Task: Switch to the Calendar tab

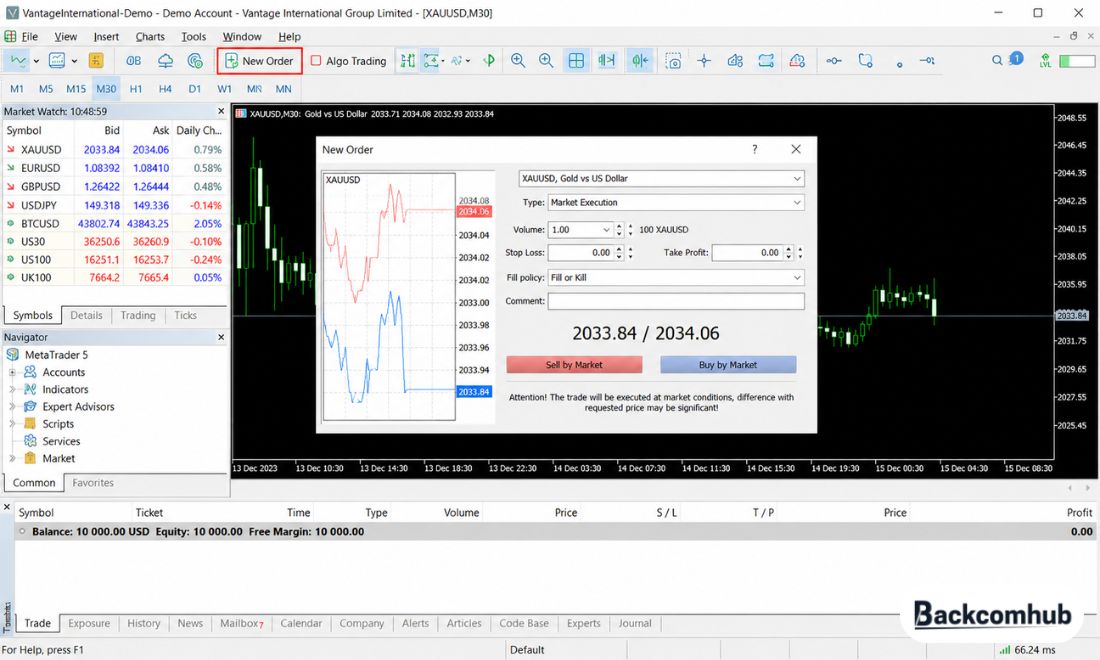Action: tap(301, 624)
